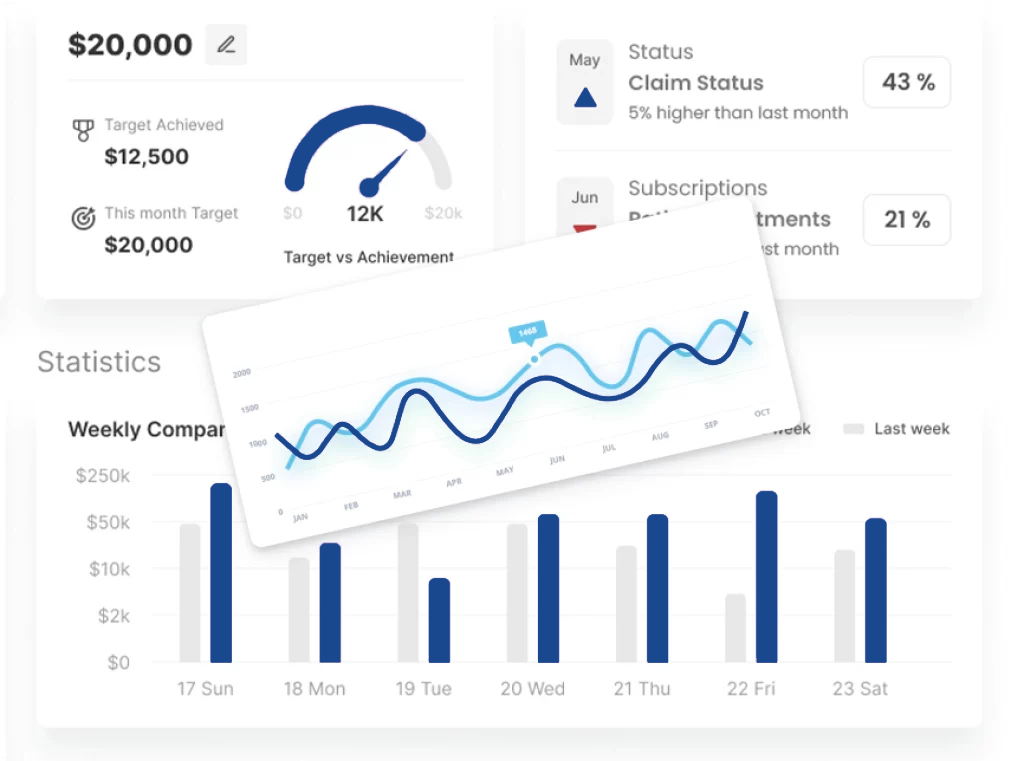Click the blue bar for 23 Sat
Image resolution: width=1024 pixels, height=761 pixels.
click(x=876, y=590)
